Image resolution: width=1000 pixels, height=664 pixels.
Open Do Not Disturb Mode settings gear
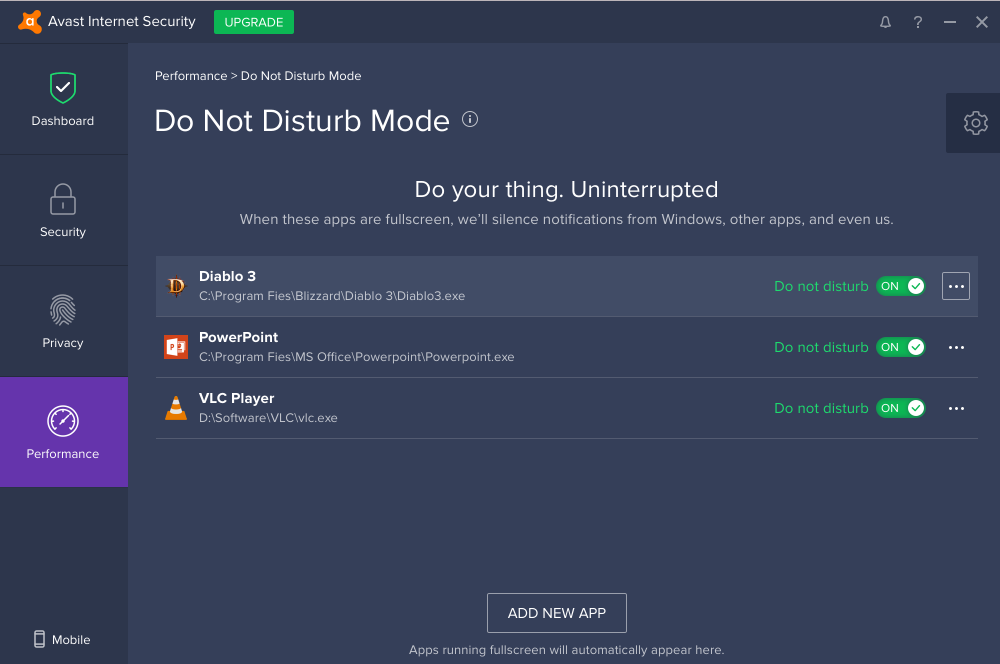[975, 122]
